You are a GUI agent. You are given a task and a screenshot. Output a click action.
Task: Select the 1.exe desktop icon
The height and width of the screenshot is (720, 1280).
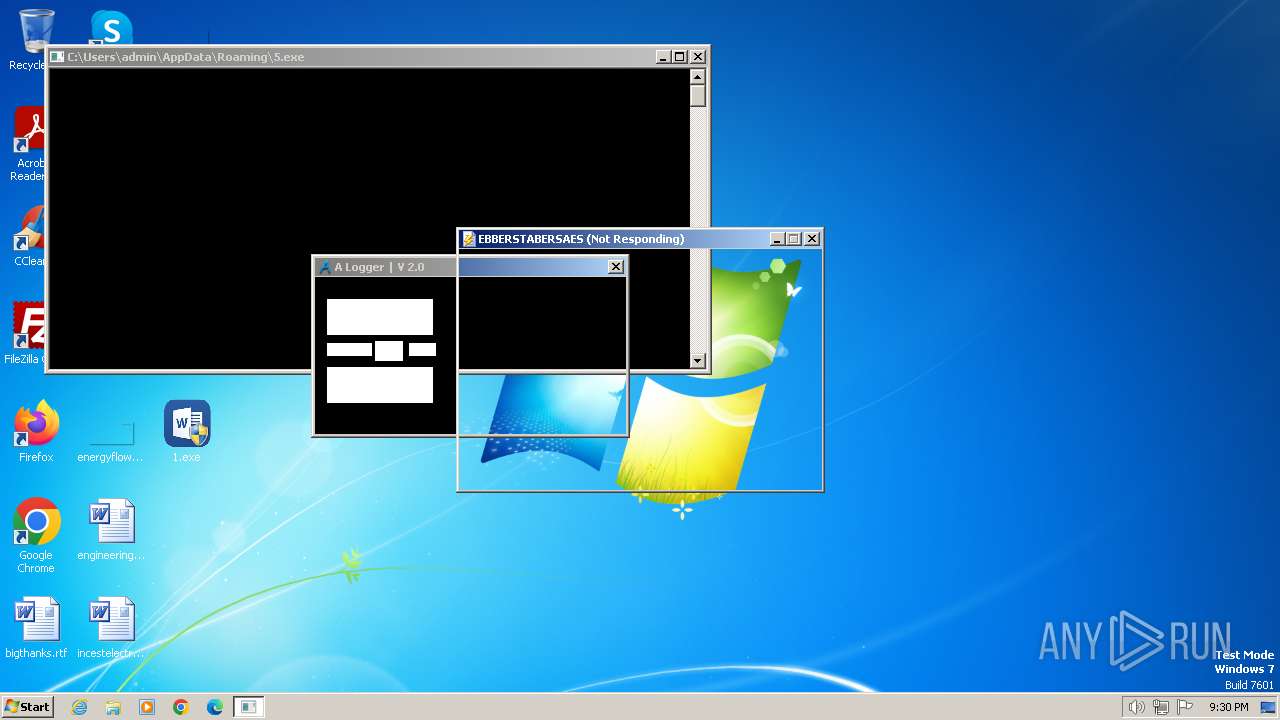[x=187, y=431]
